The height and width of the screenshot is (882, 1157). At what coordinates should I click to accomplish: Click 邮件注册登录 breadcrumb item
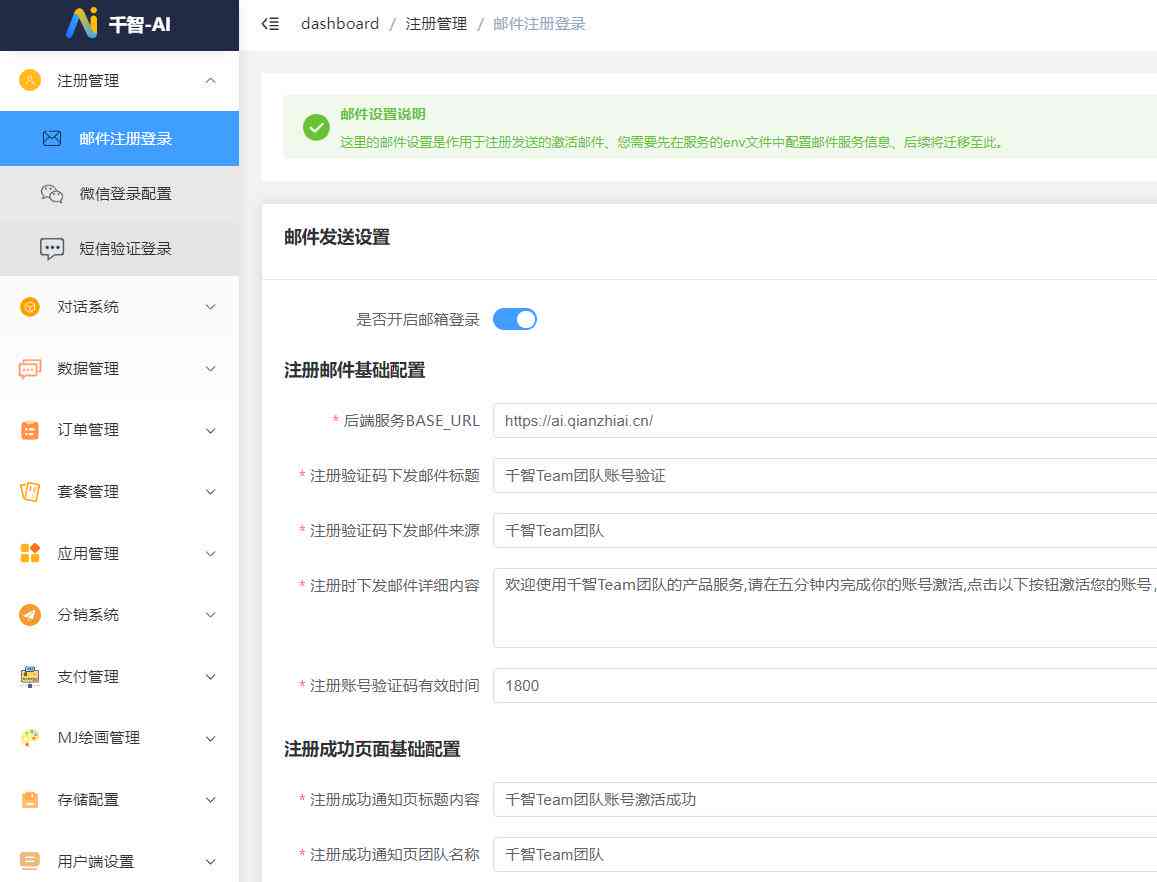[539, 24]
